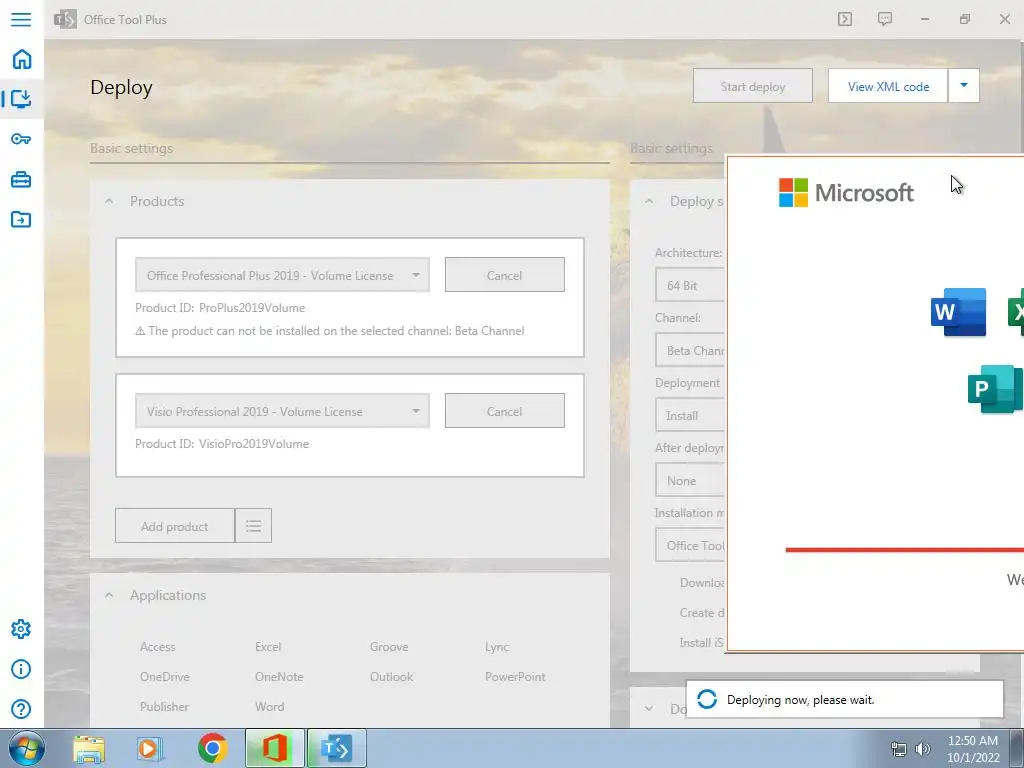Click the Microsoft logo in installer window
Screen dimensions: 1024x768
pos(846,193)
